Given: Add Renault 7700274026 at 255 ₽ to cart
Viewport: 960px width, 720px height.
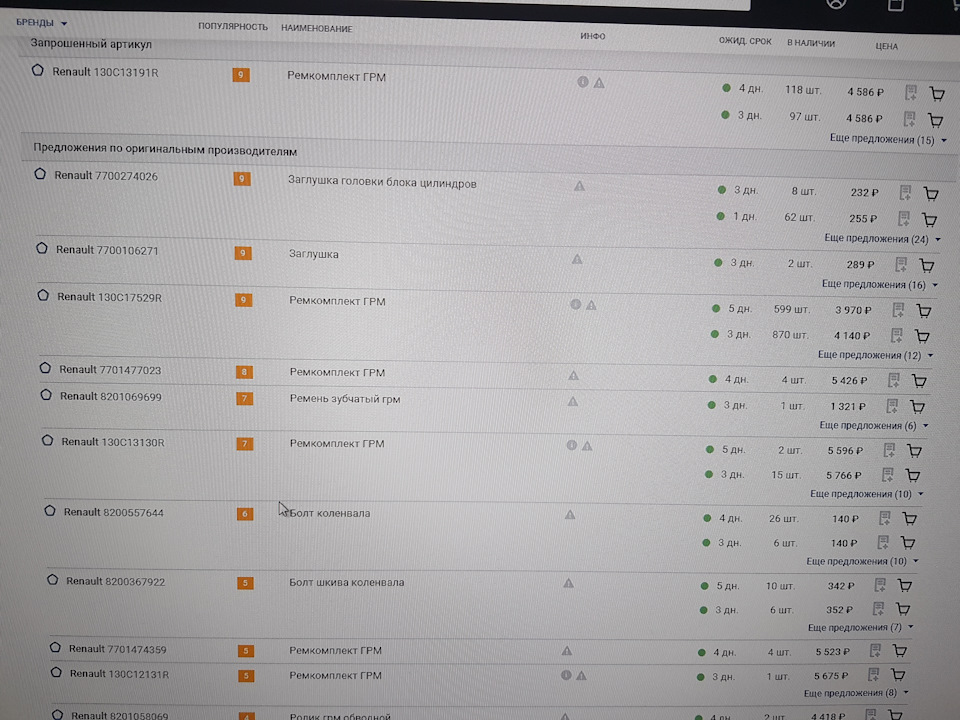Looking at the screenshot, I should click(x=929, y=220).
